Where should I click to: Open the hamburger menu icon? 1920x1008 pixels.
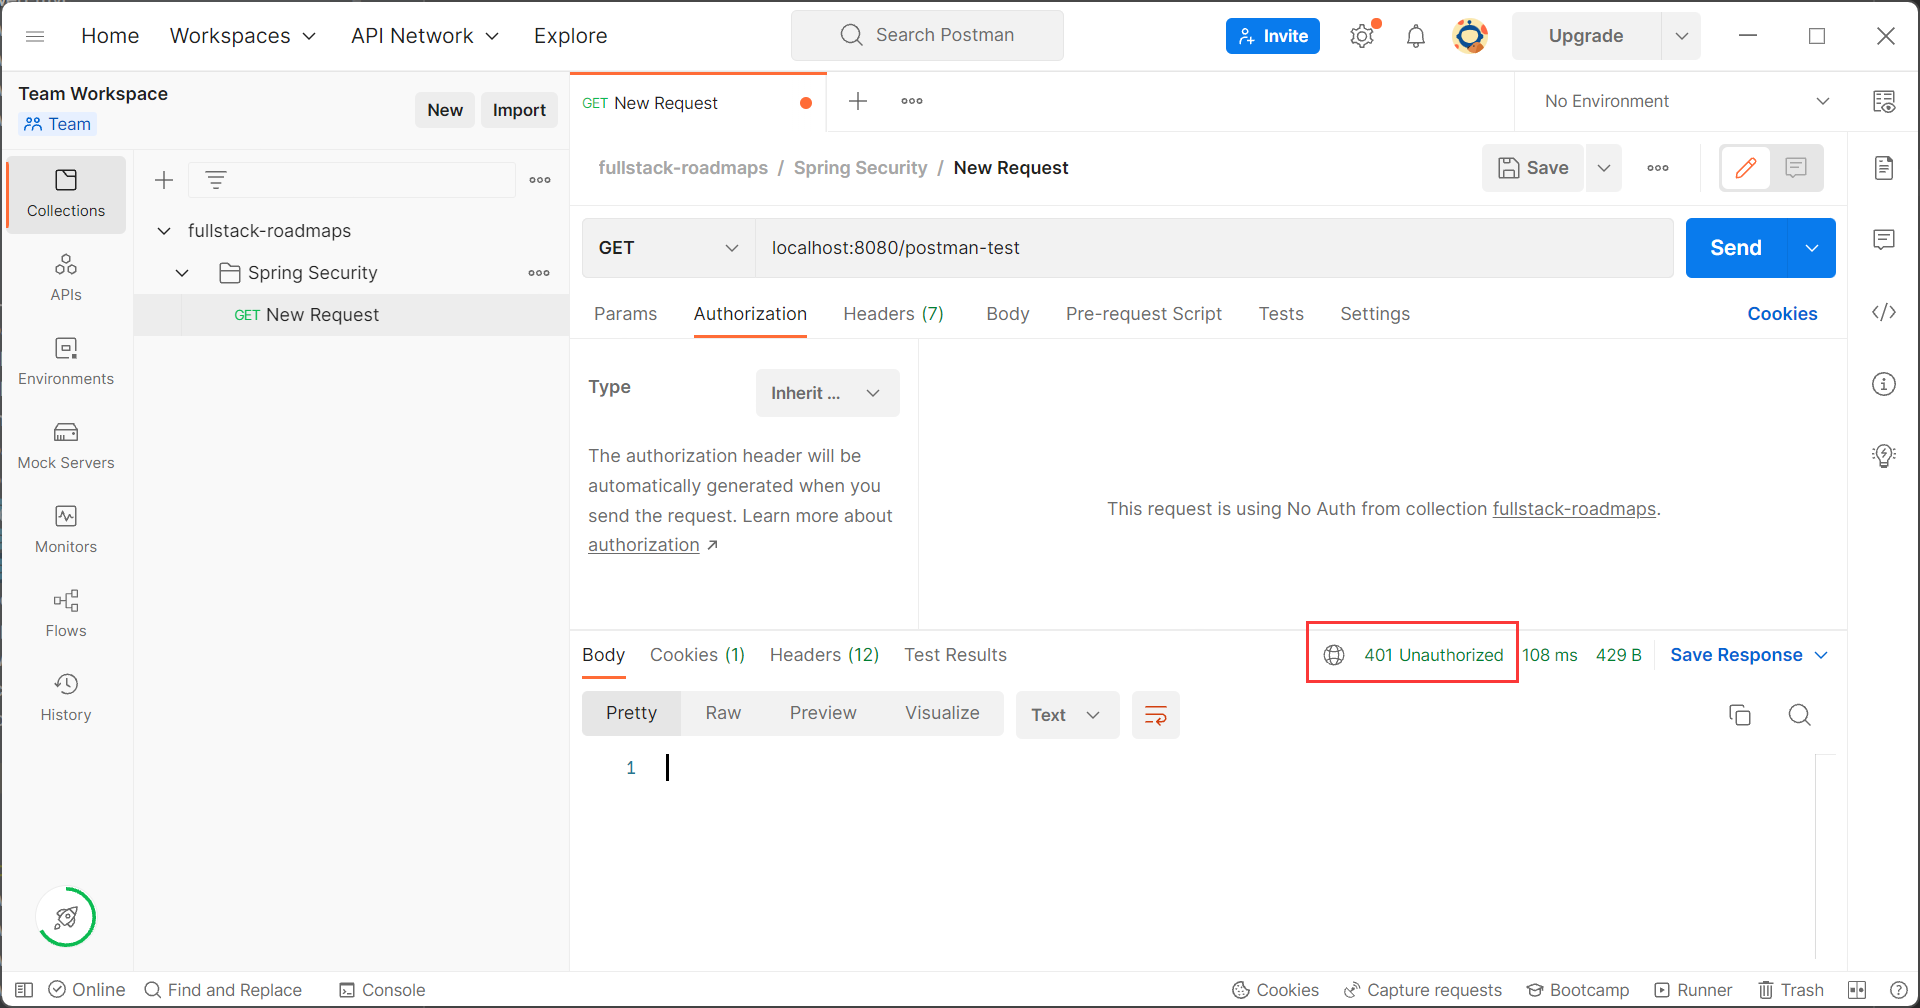pyautogui.click(x=35, y=36)
